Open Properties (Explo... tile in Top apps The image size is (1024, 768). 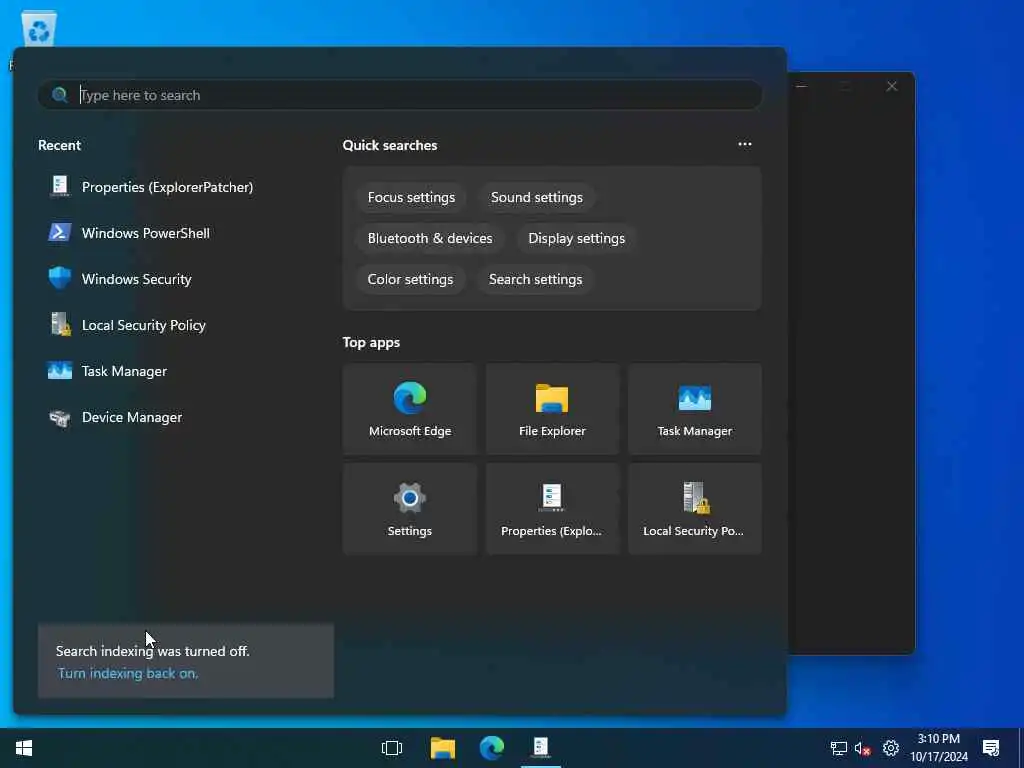[x=552, y=509]
